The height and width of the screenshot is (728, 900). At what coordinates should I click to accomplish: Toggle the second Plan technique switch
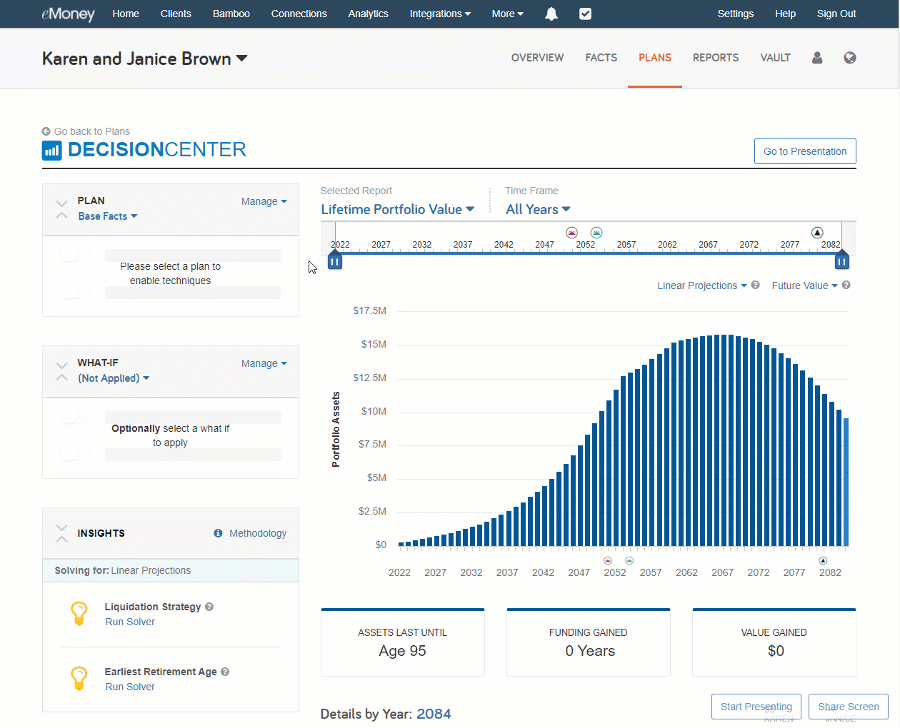[75, 290]
